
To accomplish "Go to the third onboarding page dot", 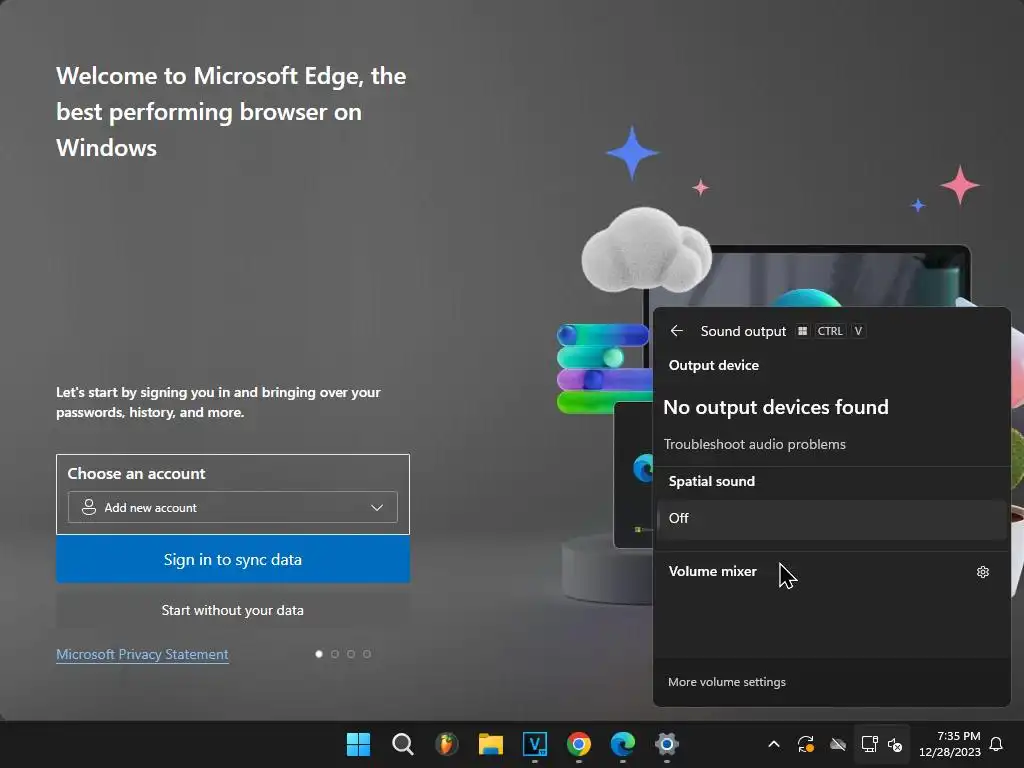I will click(x=351, y=654).
